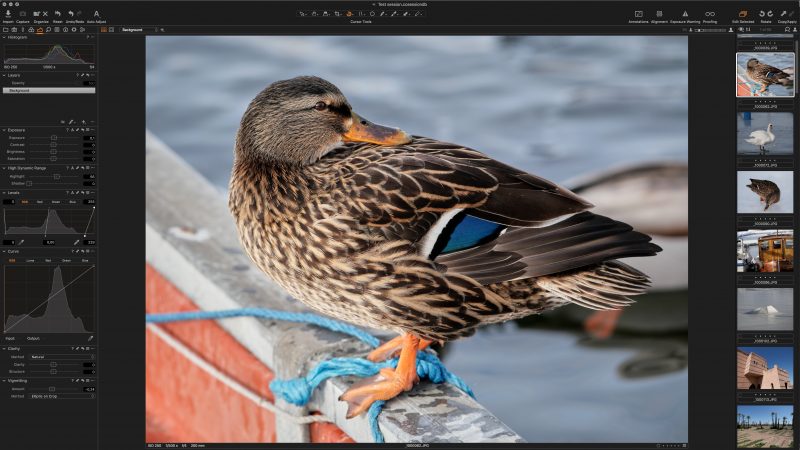Image resolution: width=800 pixels, height=450 pixels.
Task: Click the viewer zoom slider
Action: pos(710,30)
